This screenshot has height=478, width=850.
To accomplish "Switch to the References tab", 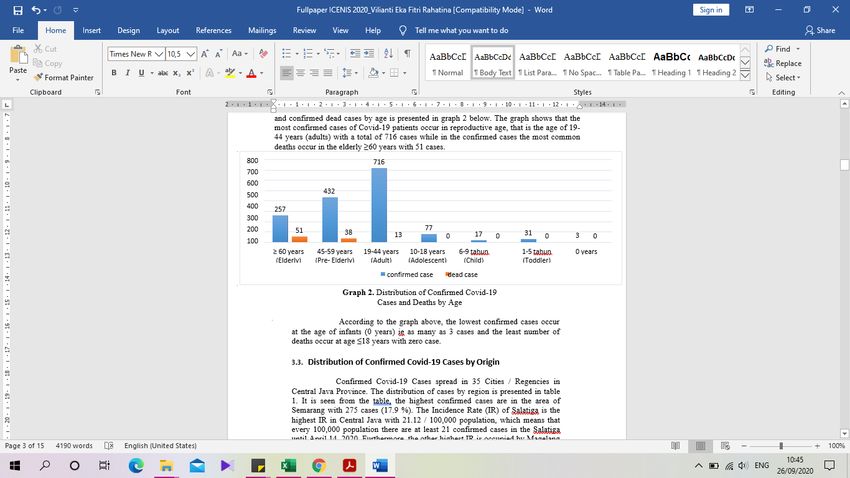I will click(x=214, y=30).
